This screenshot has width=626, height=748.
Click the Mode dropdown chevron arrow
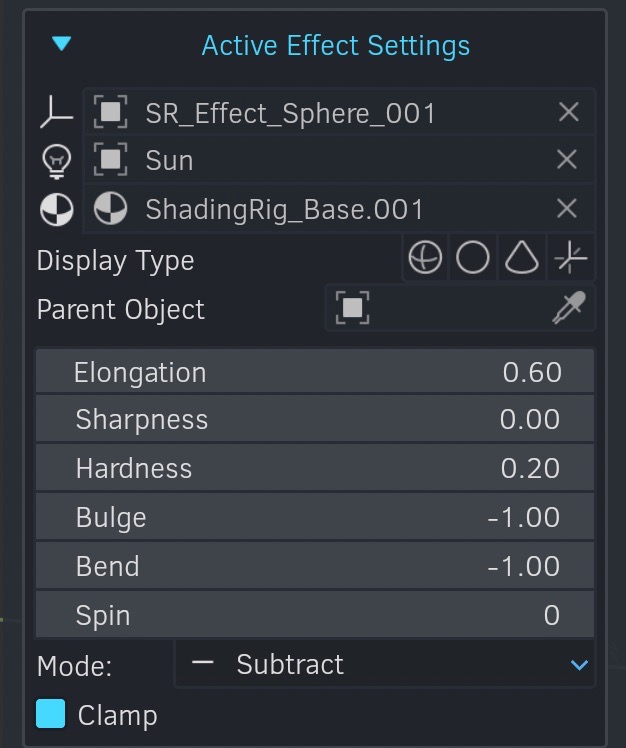[579, 665]
